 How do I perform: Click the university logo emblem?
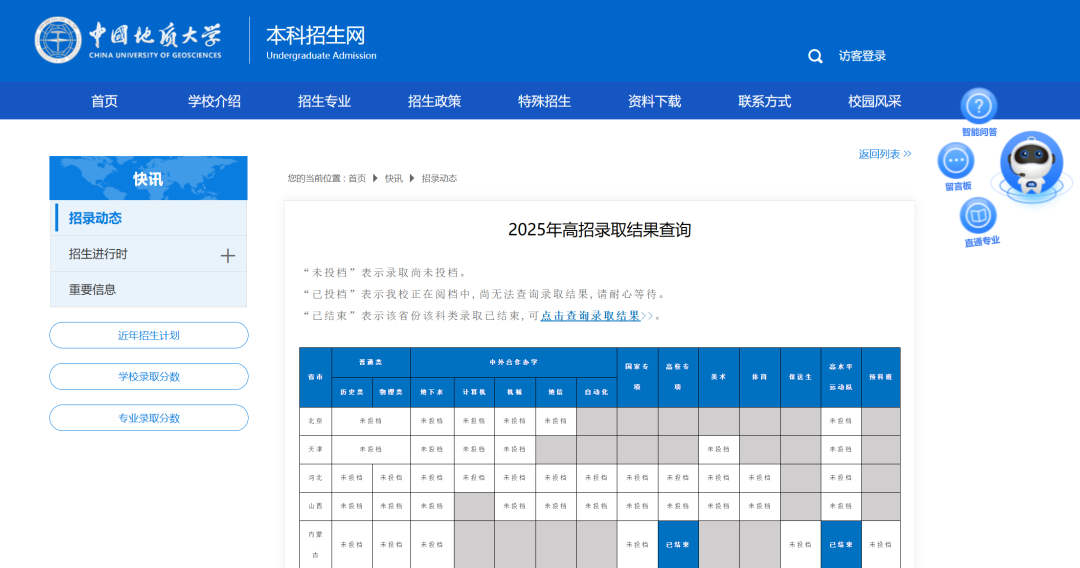58,40
